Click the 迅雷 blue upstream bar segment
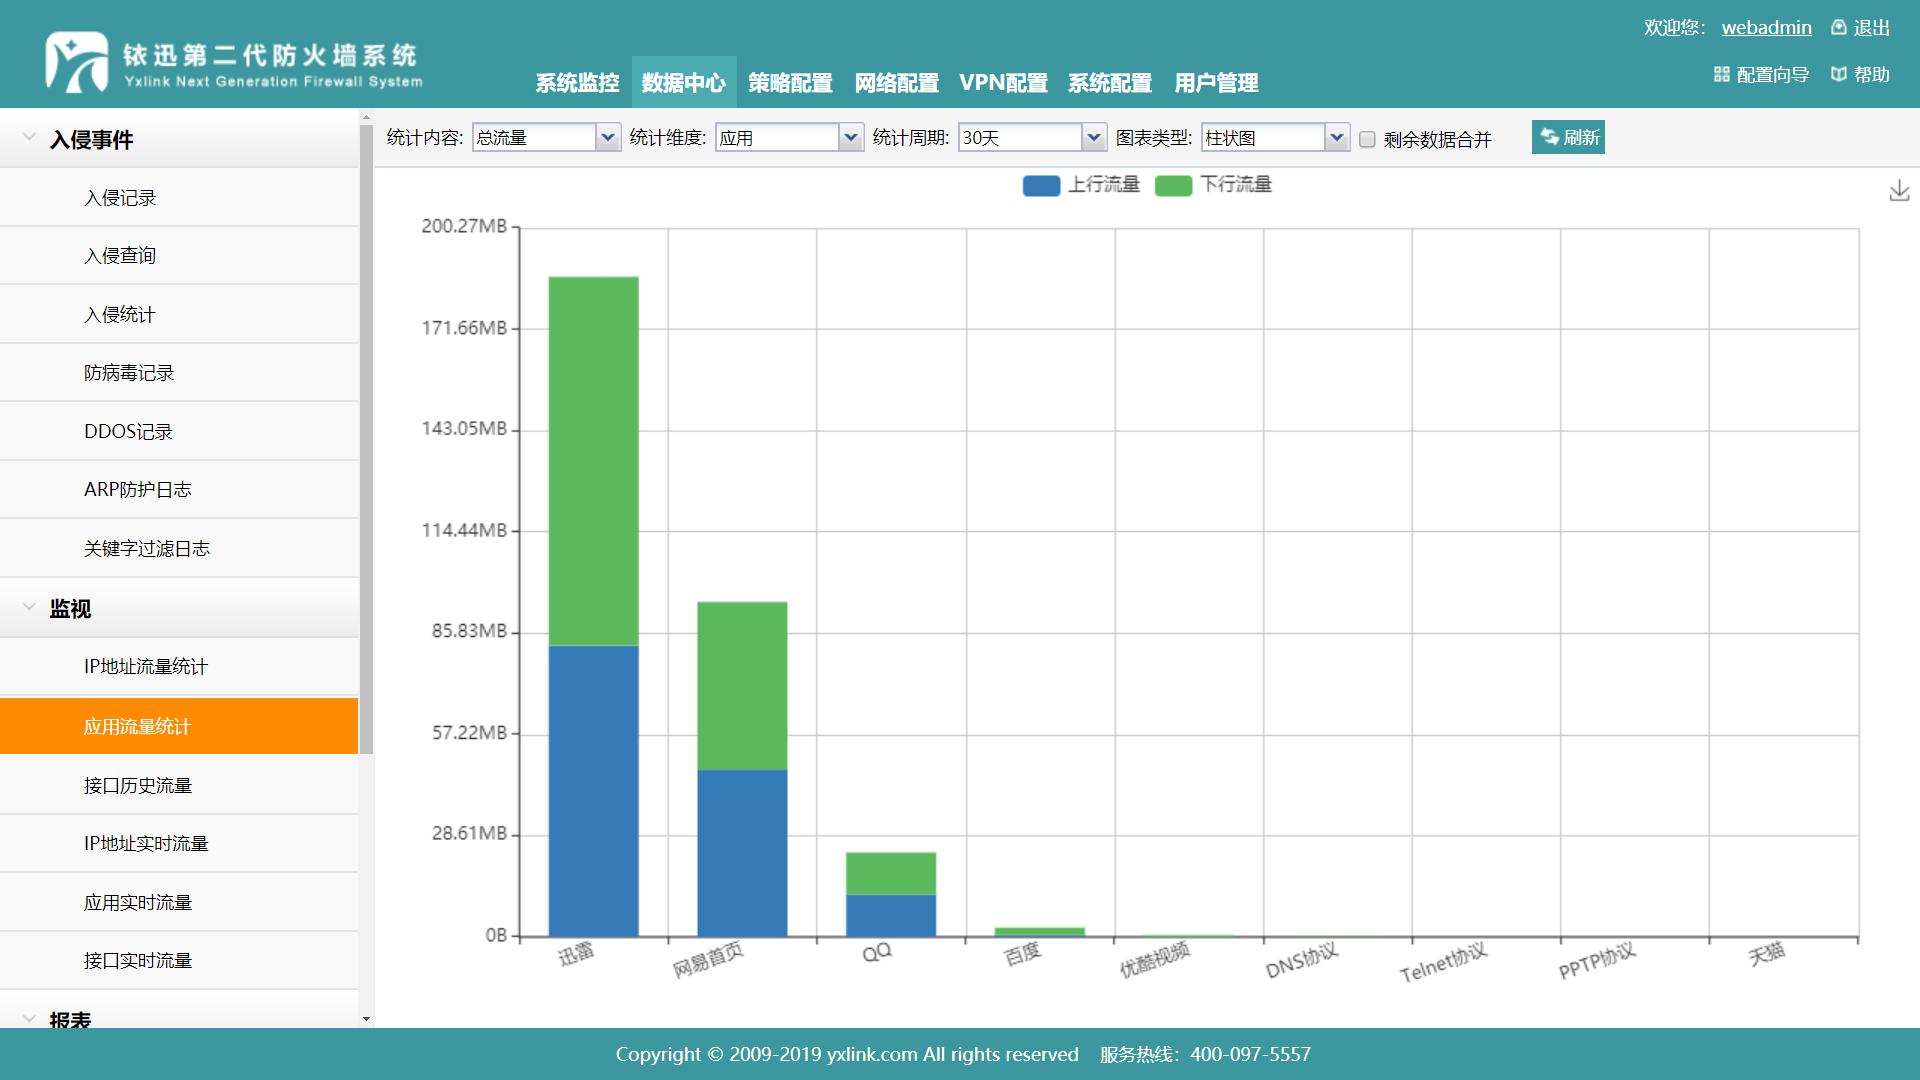The height and width of the screenshot is (1080, 1920). (x=593, y=791)
